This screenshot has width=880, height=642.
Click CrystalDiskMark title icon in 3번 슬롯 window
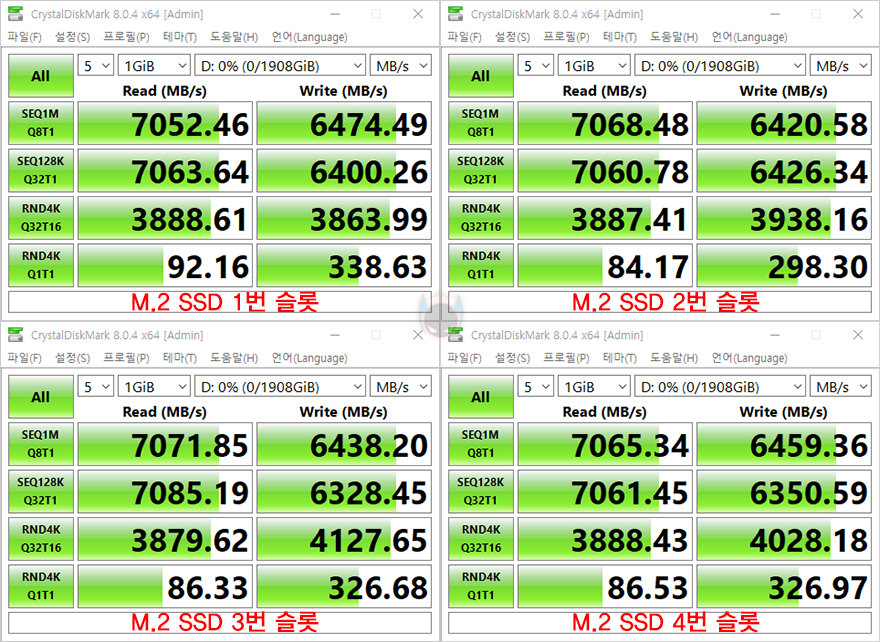coord(16,335)
